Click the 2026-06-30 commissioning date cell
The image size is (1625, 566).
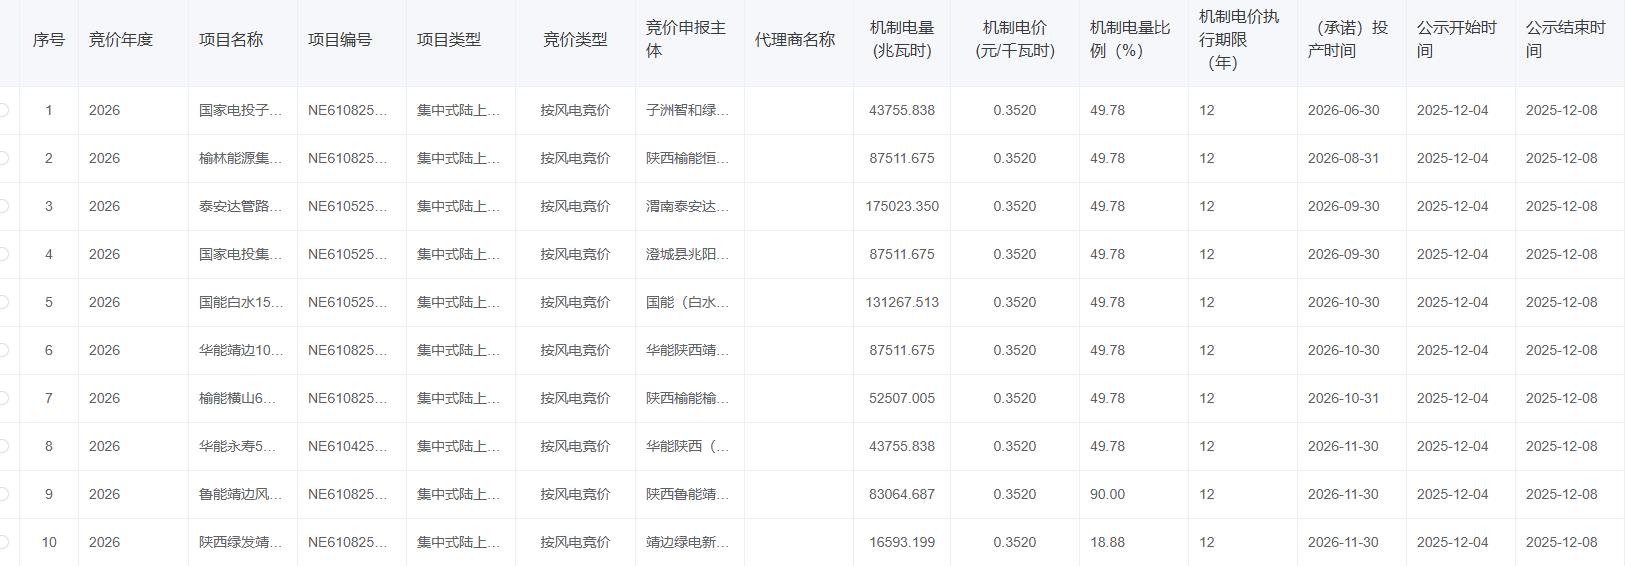pyautogui.click(x=1343, y=110)
